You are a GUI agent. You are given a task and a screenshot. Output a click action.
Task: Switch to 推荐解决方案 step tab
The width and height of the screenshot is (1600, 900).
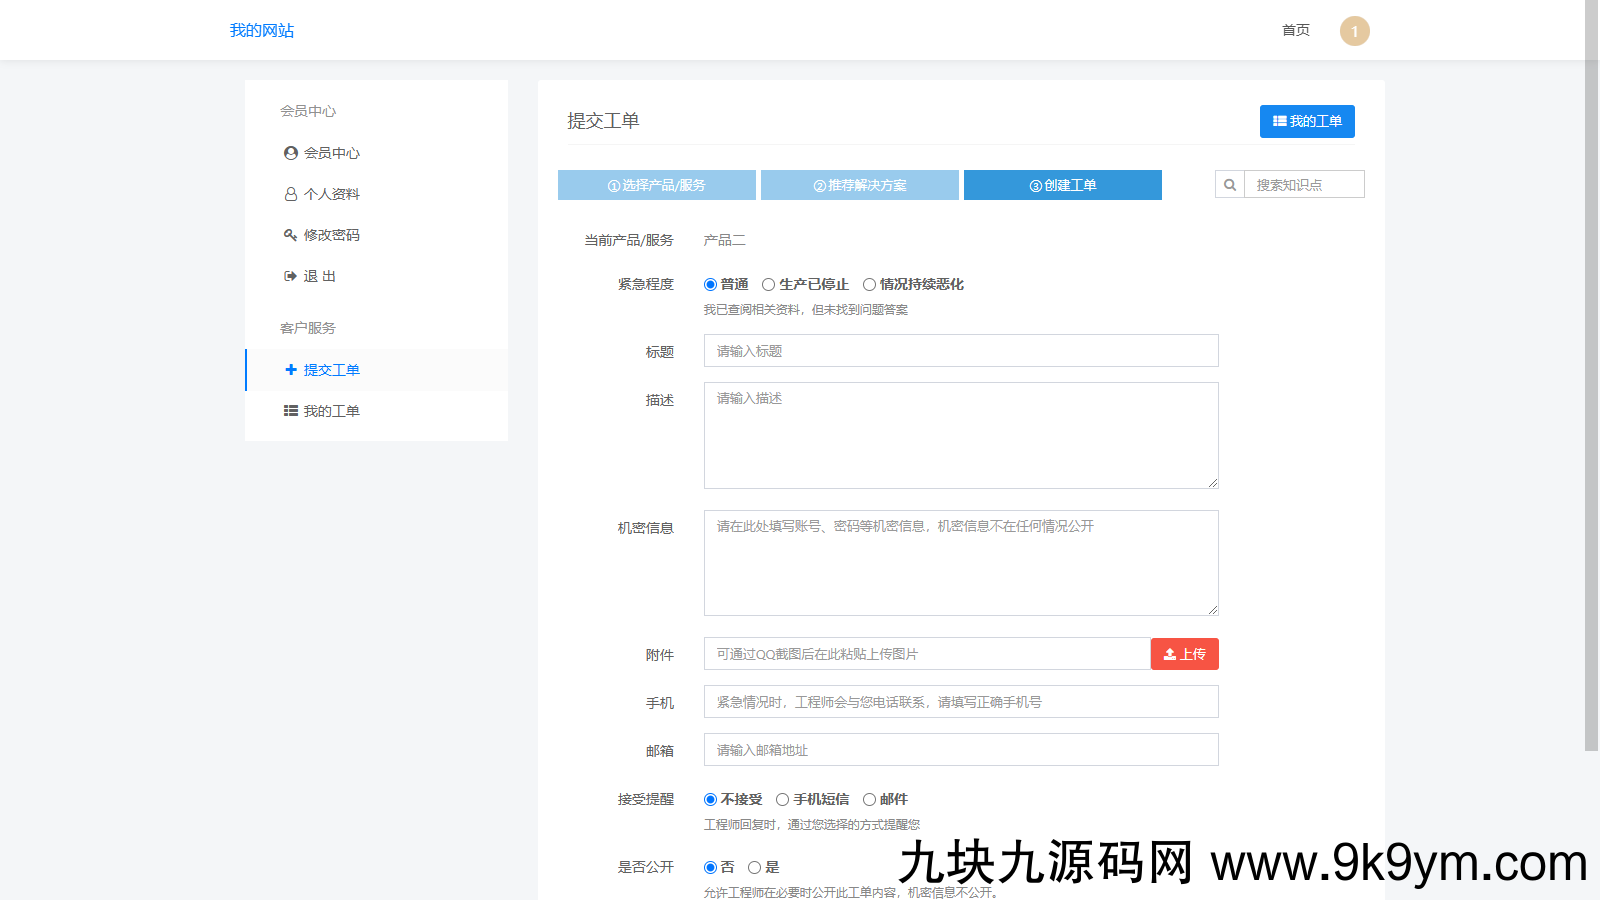[x=859, y=185]
